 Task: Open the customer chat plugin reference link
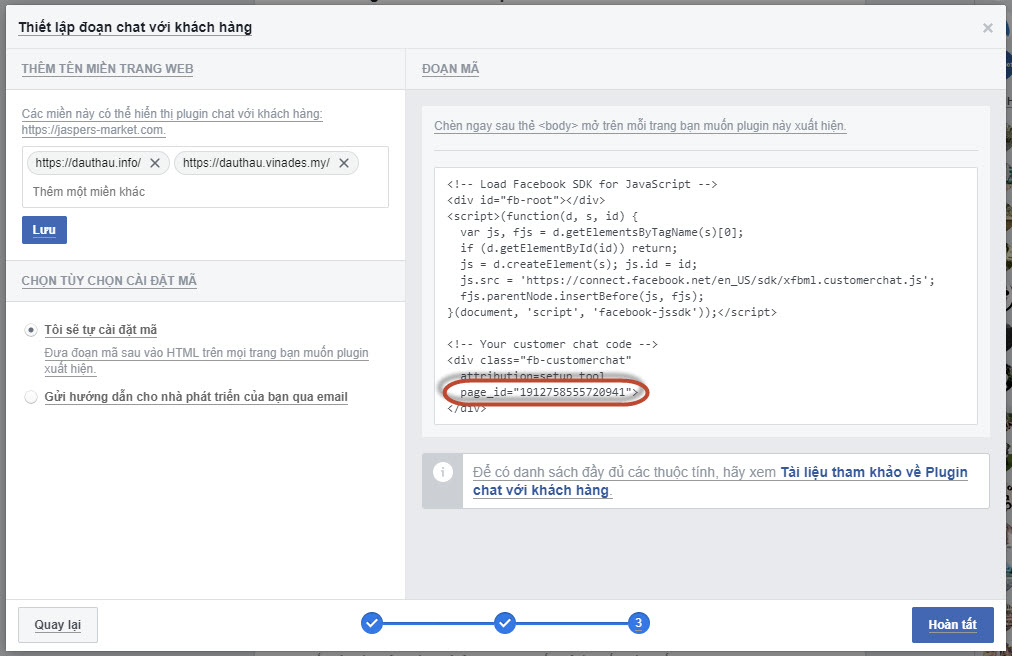(720, 481)
